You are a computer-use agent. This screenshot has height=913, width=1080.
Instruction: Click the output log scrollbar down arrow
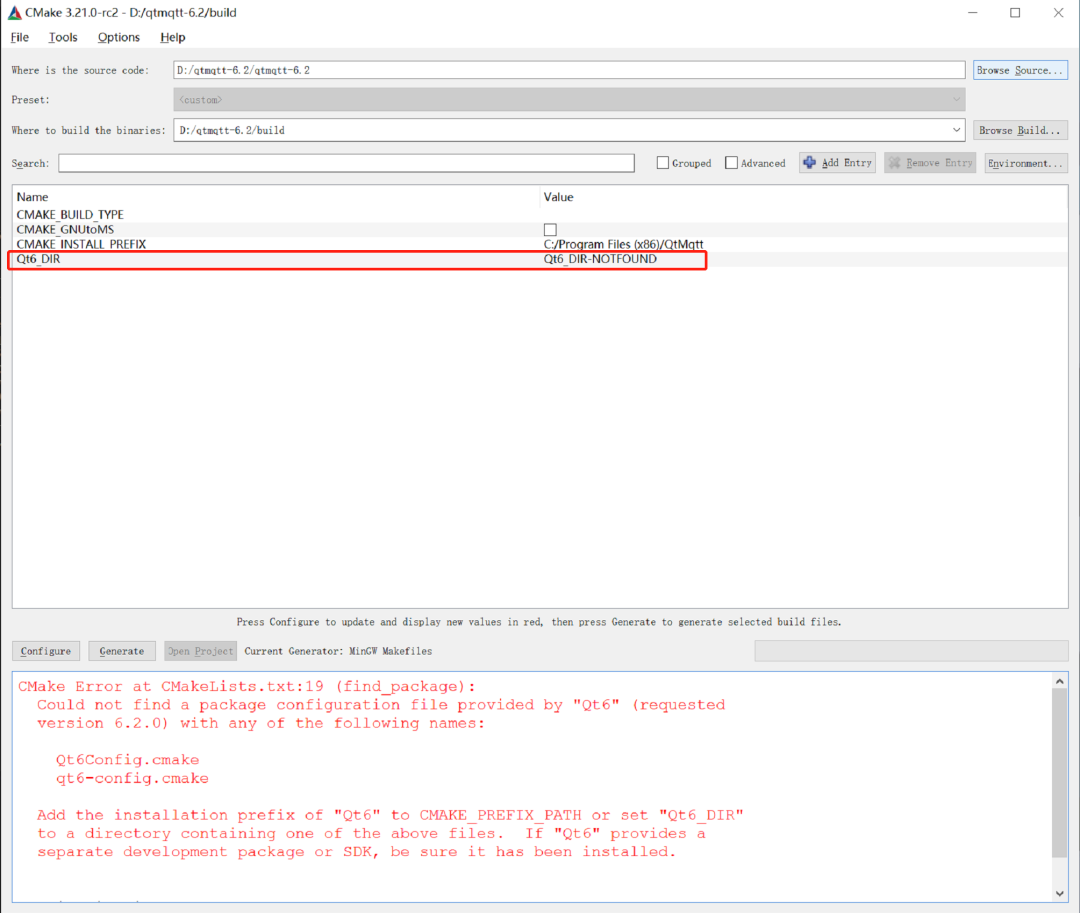1059,893
